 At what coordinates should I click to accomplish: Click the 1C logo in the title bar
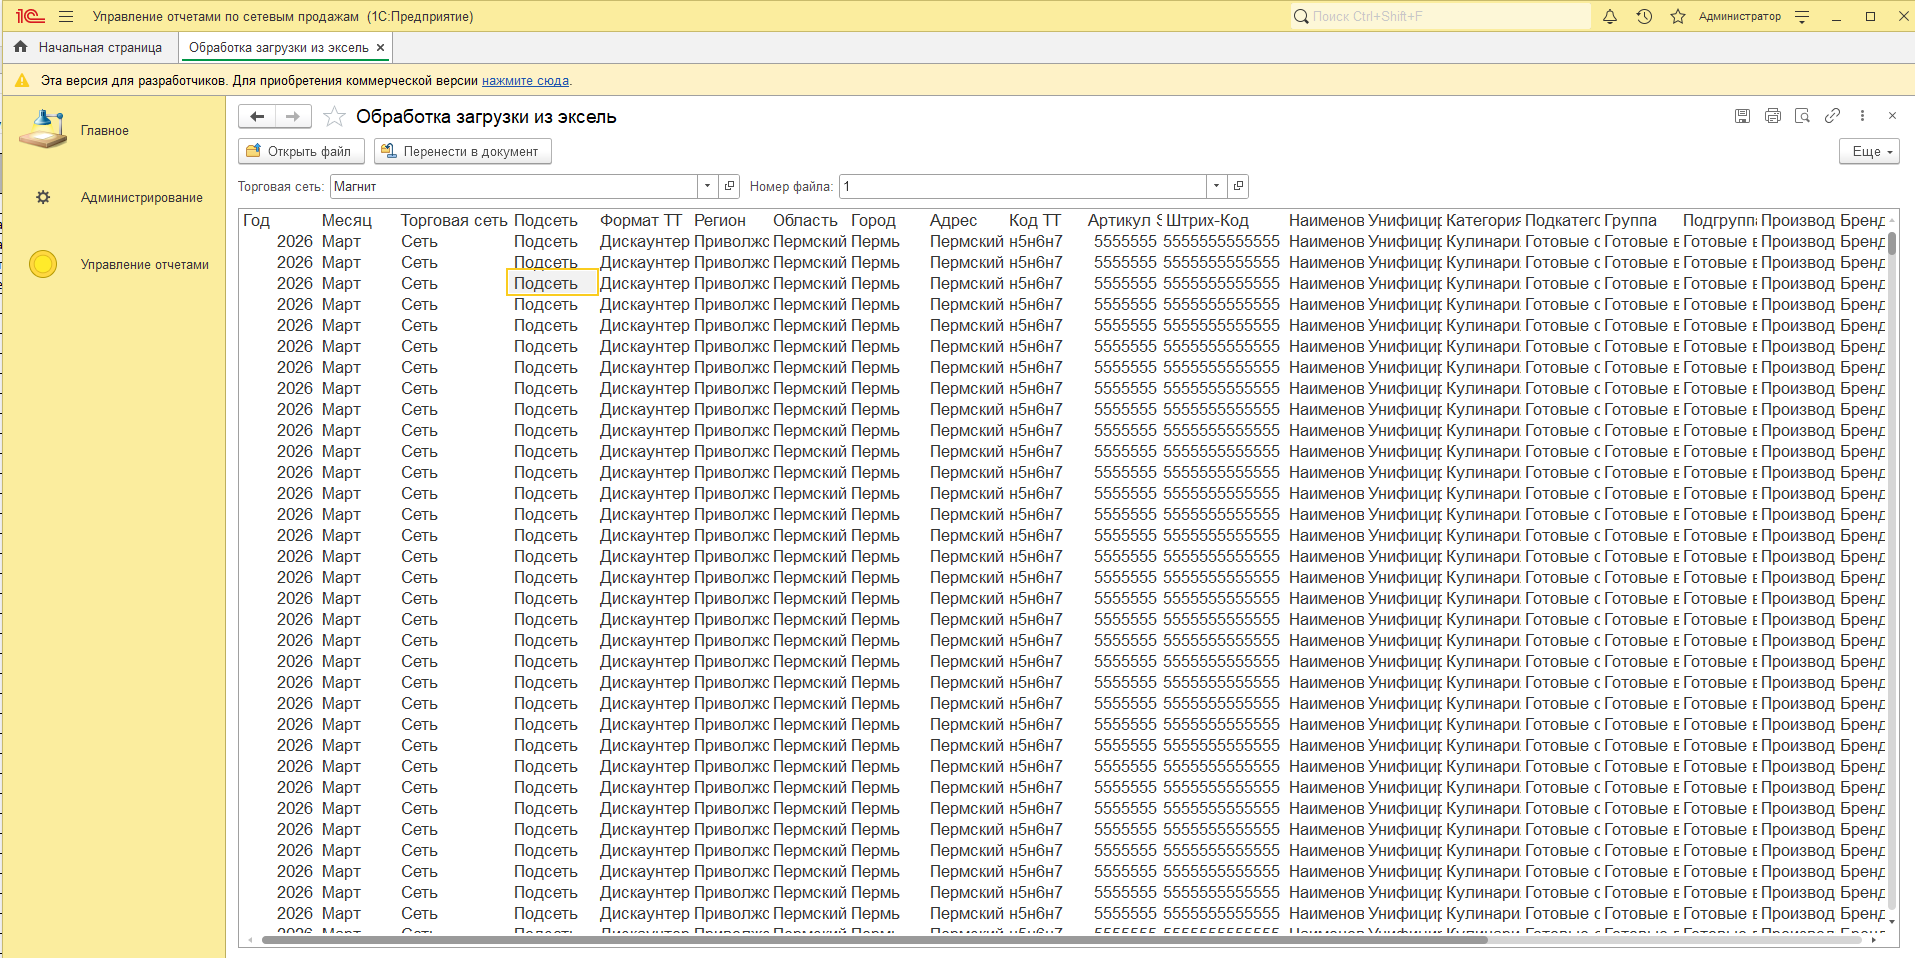point(30,16)
